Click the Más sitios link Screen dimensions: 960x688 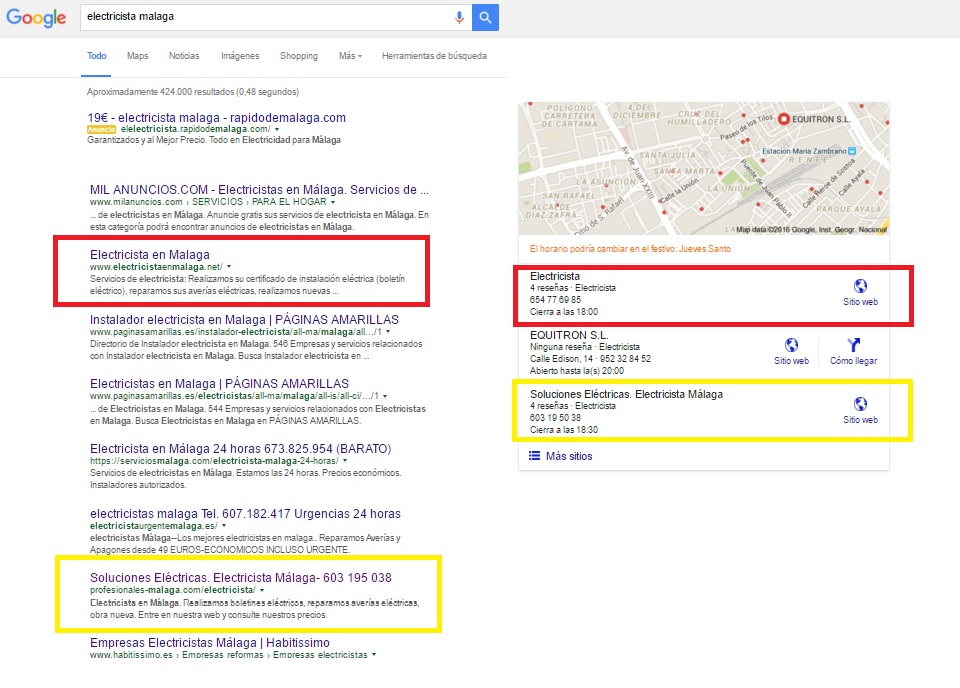569,456
